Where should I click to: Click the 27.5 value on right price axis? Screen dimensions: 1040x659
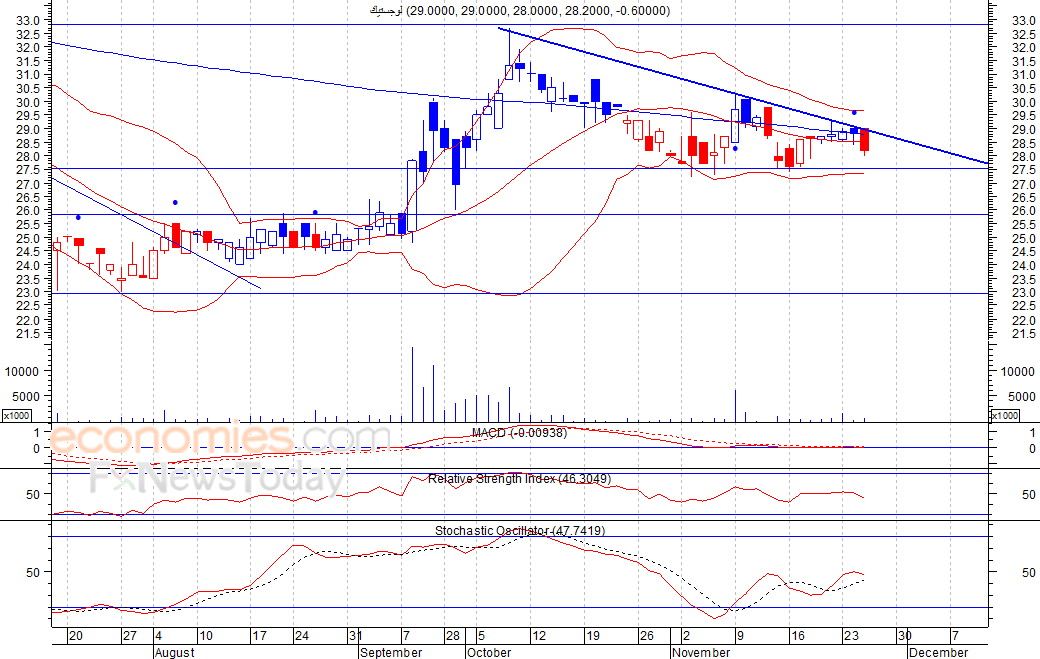coord(1023,170)
